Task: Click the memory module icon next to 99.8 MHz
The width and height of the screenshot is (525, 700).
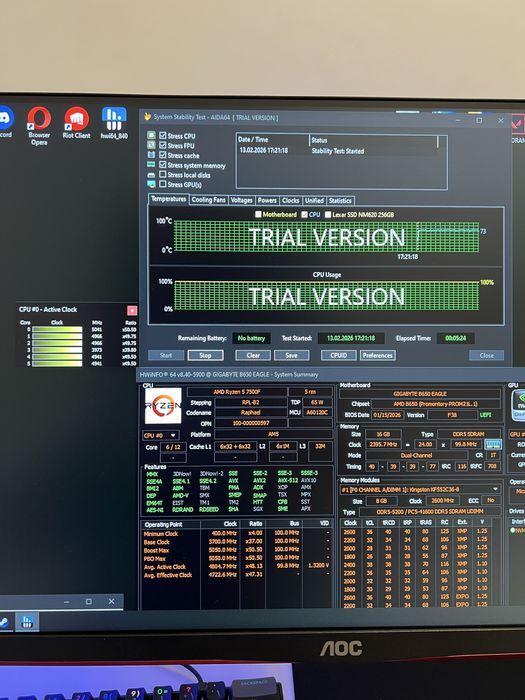Action: pos(493,444)
